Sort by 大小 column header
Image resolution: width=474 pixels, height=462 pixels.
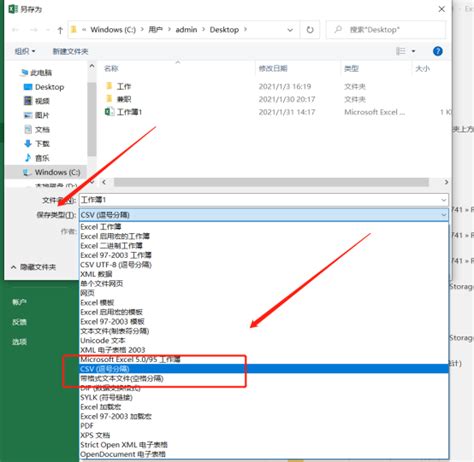click(422, 69)
